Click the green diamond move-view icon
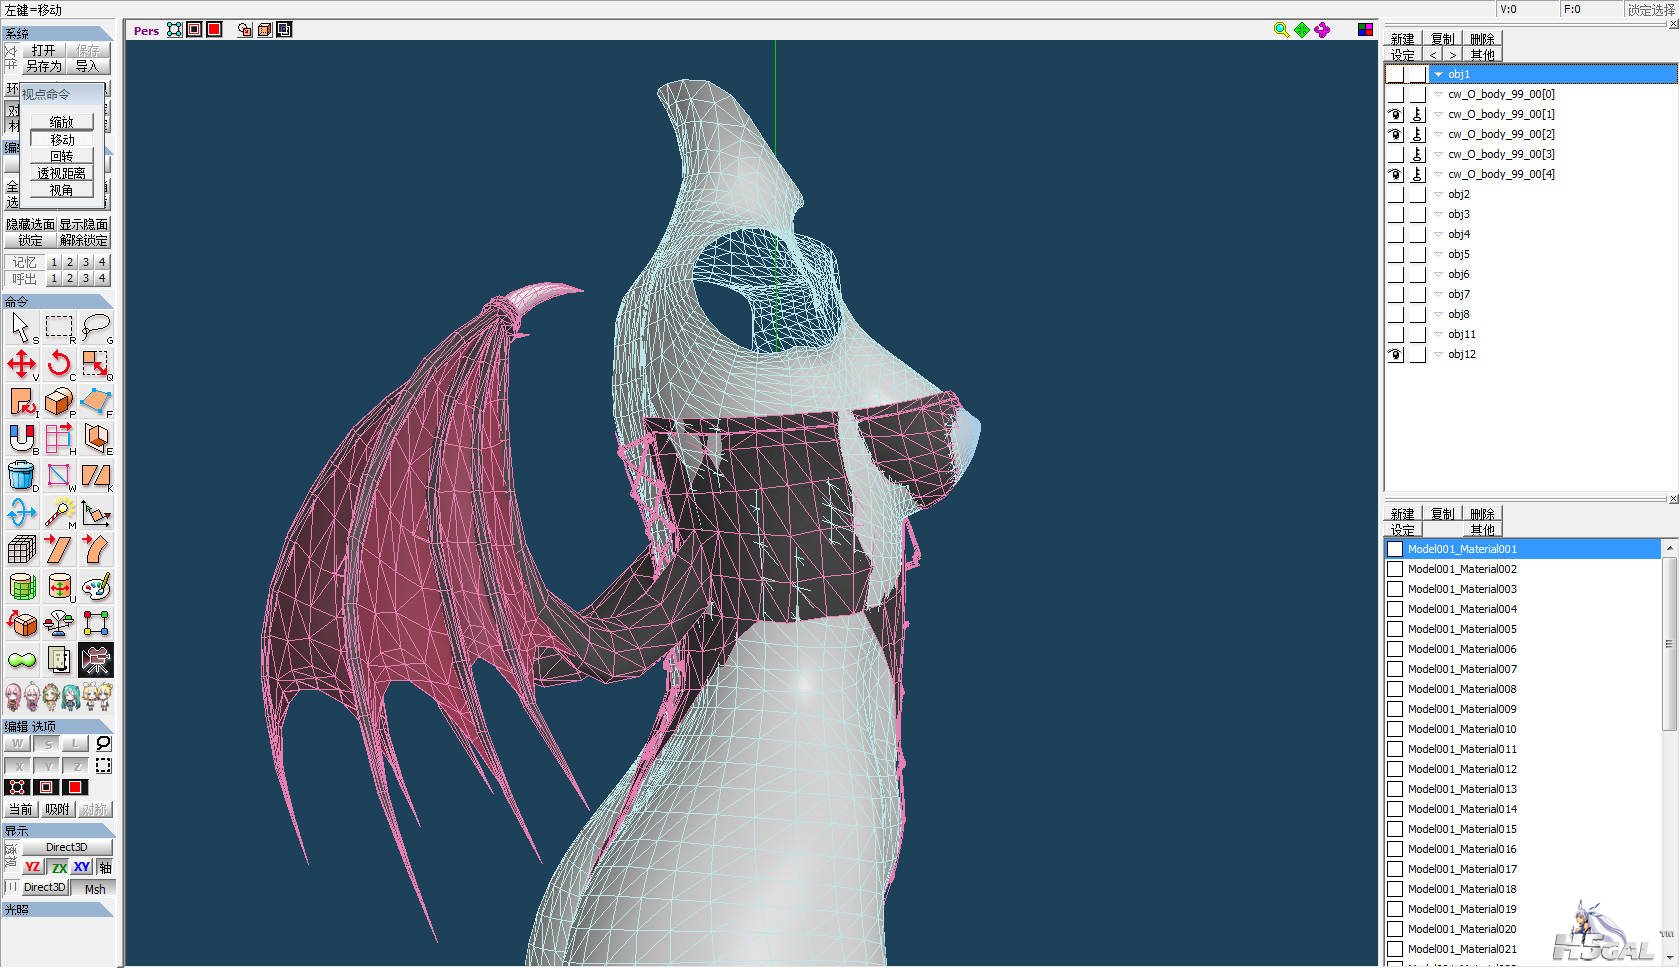 [x=1301, y=30]
